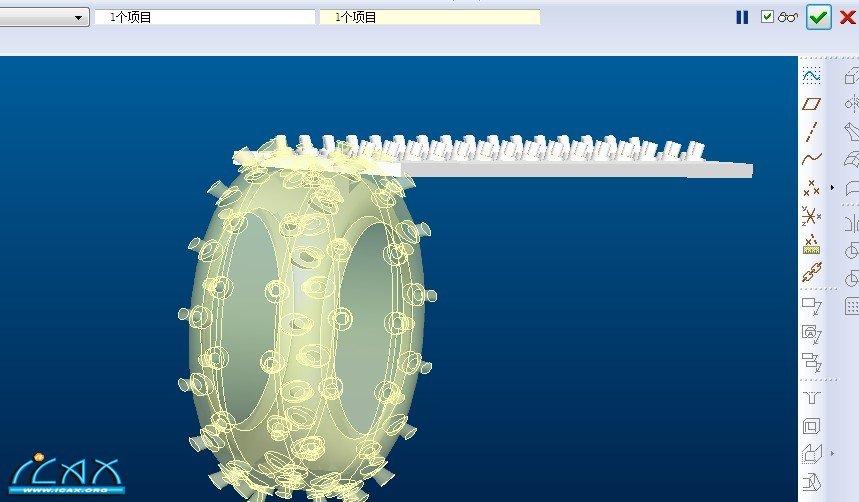Select the Revolve tool
This screenshot has width=859, height=502.
coord(851,104)
